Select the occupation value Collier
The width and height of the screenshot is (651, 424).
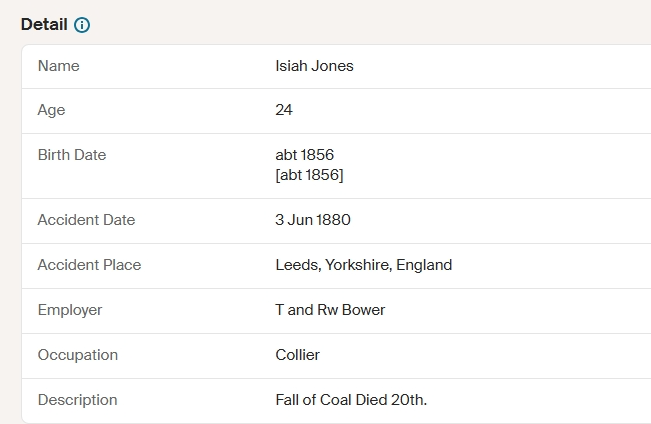point(297,355)
